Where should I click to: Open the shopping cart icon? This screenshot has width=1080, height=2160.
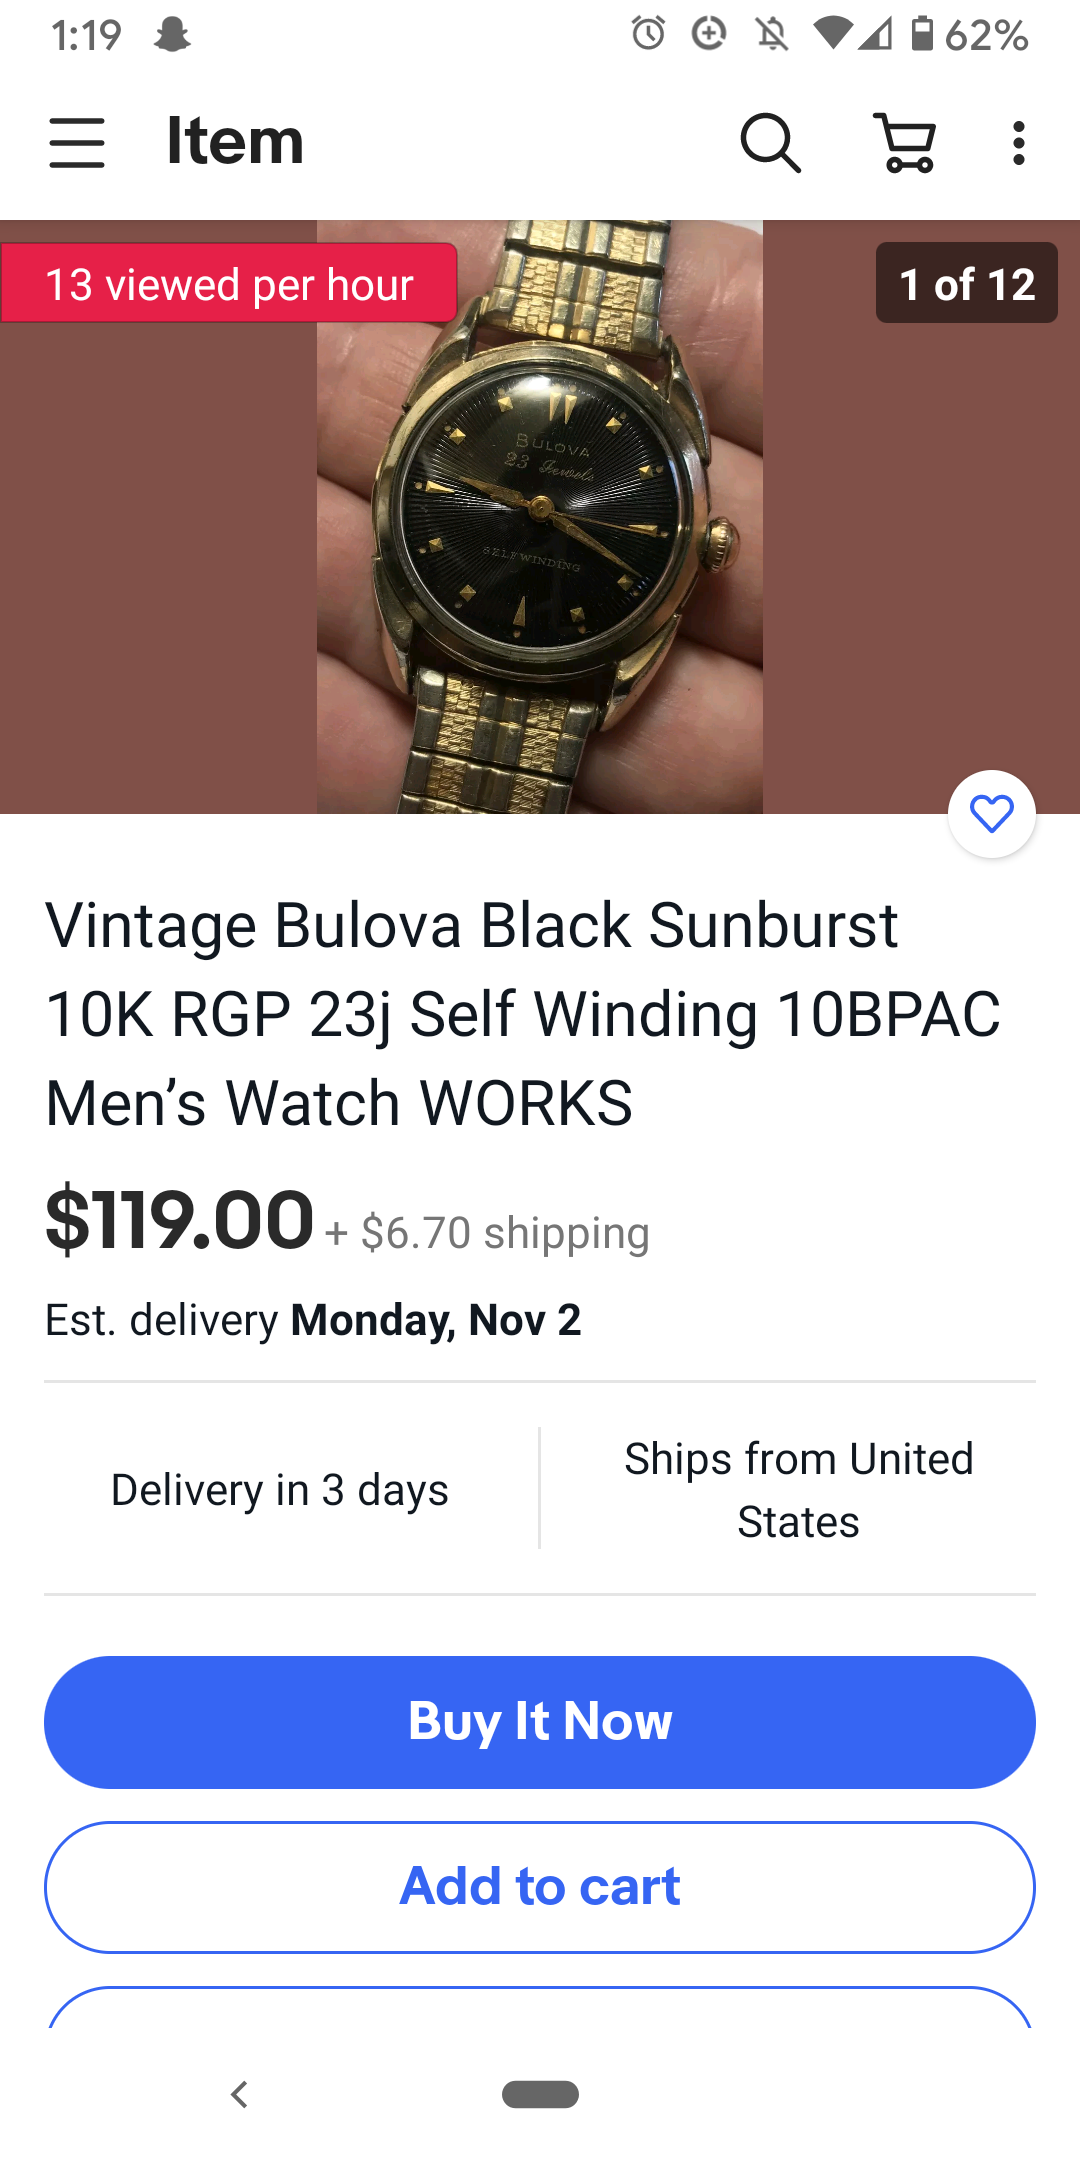click(906, 143)
